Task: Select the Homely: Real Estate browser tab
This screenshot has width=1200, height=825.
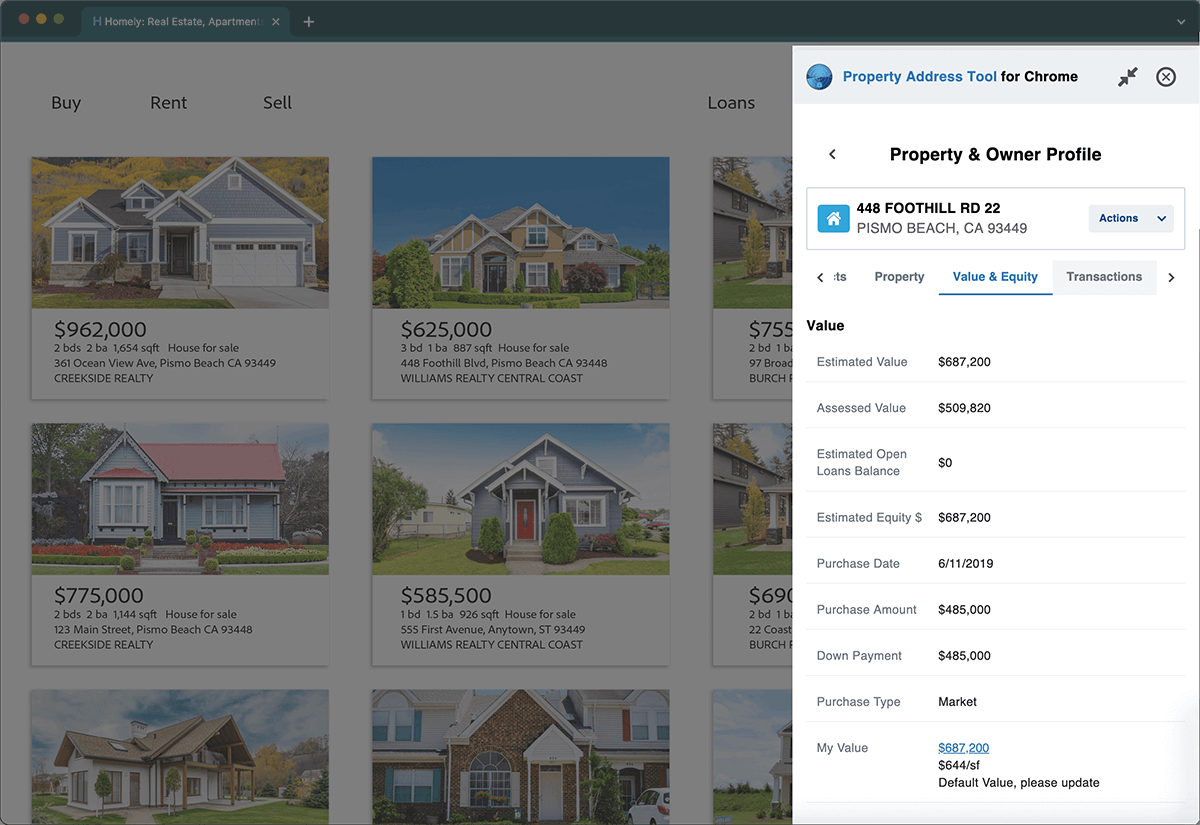Action: 185,21
